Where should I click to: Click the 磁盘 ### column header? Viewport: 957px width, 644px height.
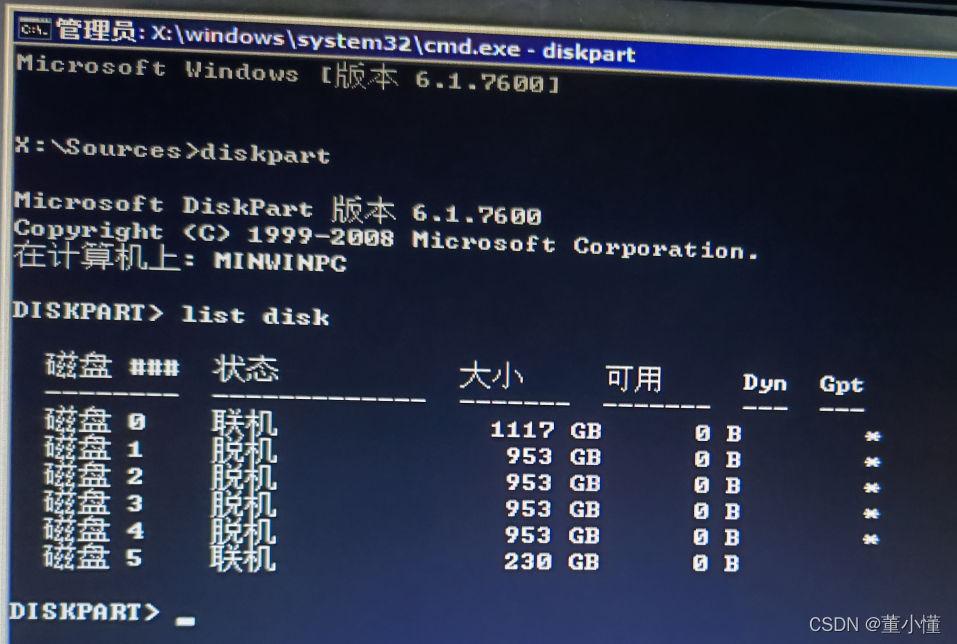tap(112, 366)
